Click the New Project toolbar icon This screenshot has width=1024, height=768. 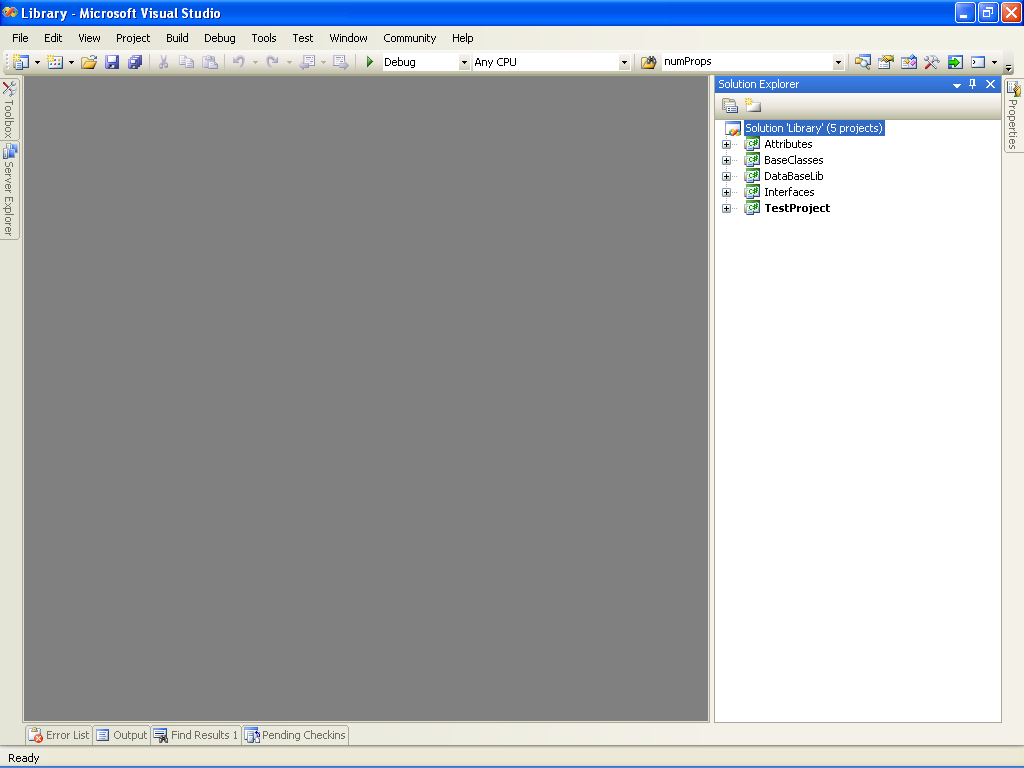point(20,62)
